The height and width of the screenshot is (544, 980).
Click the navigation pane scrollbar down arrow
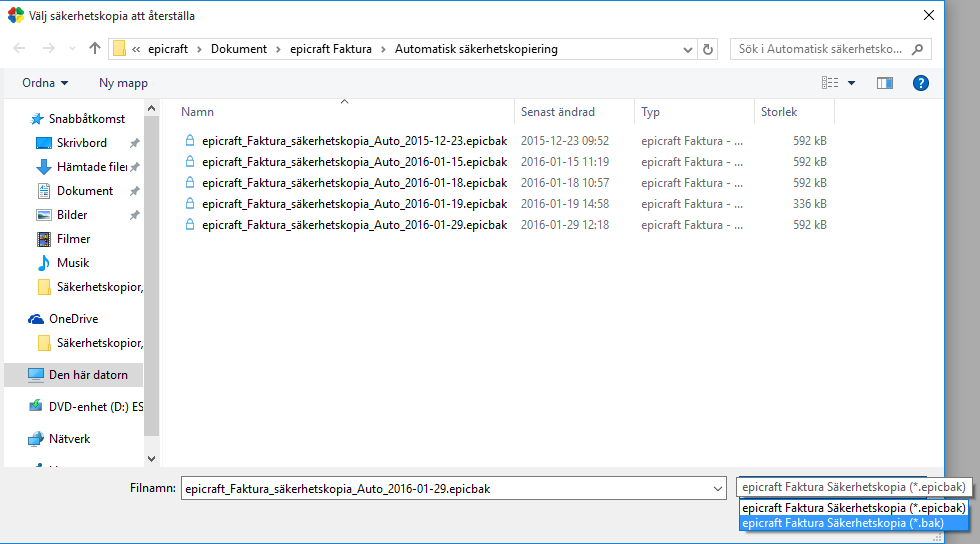point(151,459)
